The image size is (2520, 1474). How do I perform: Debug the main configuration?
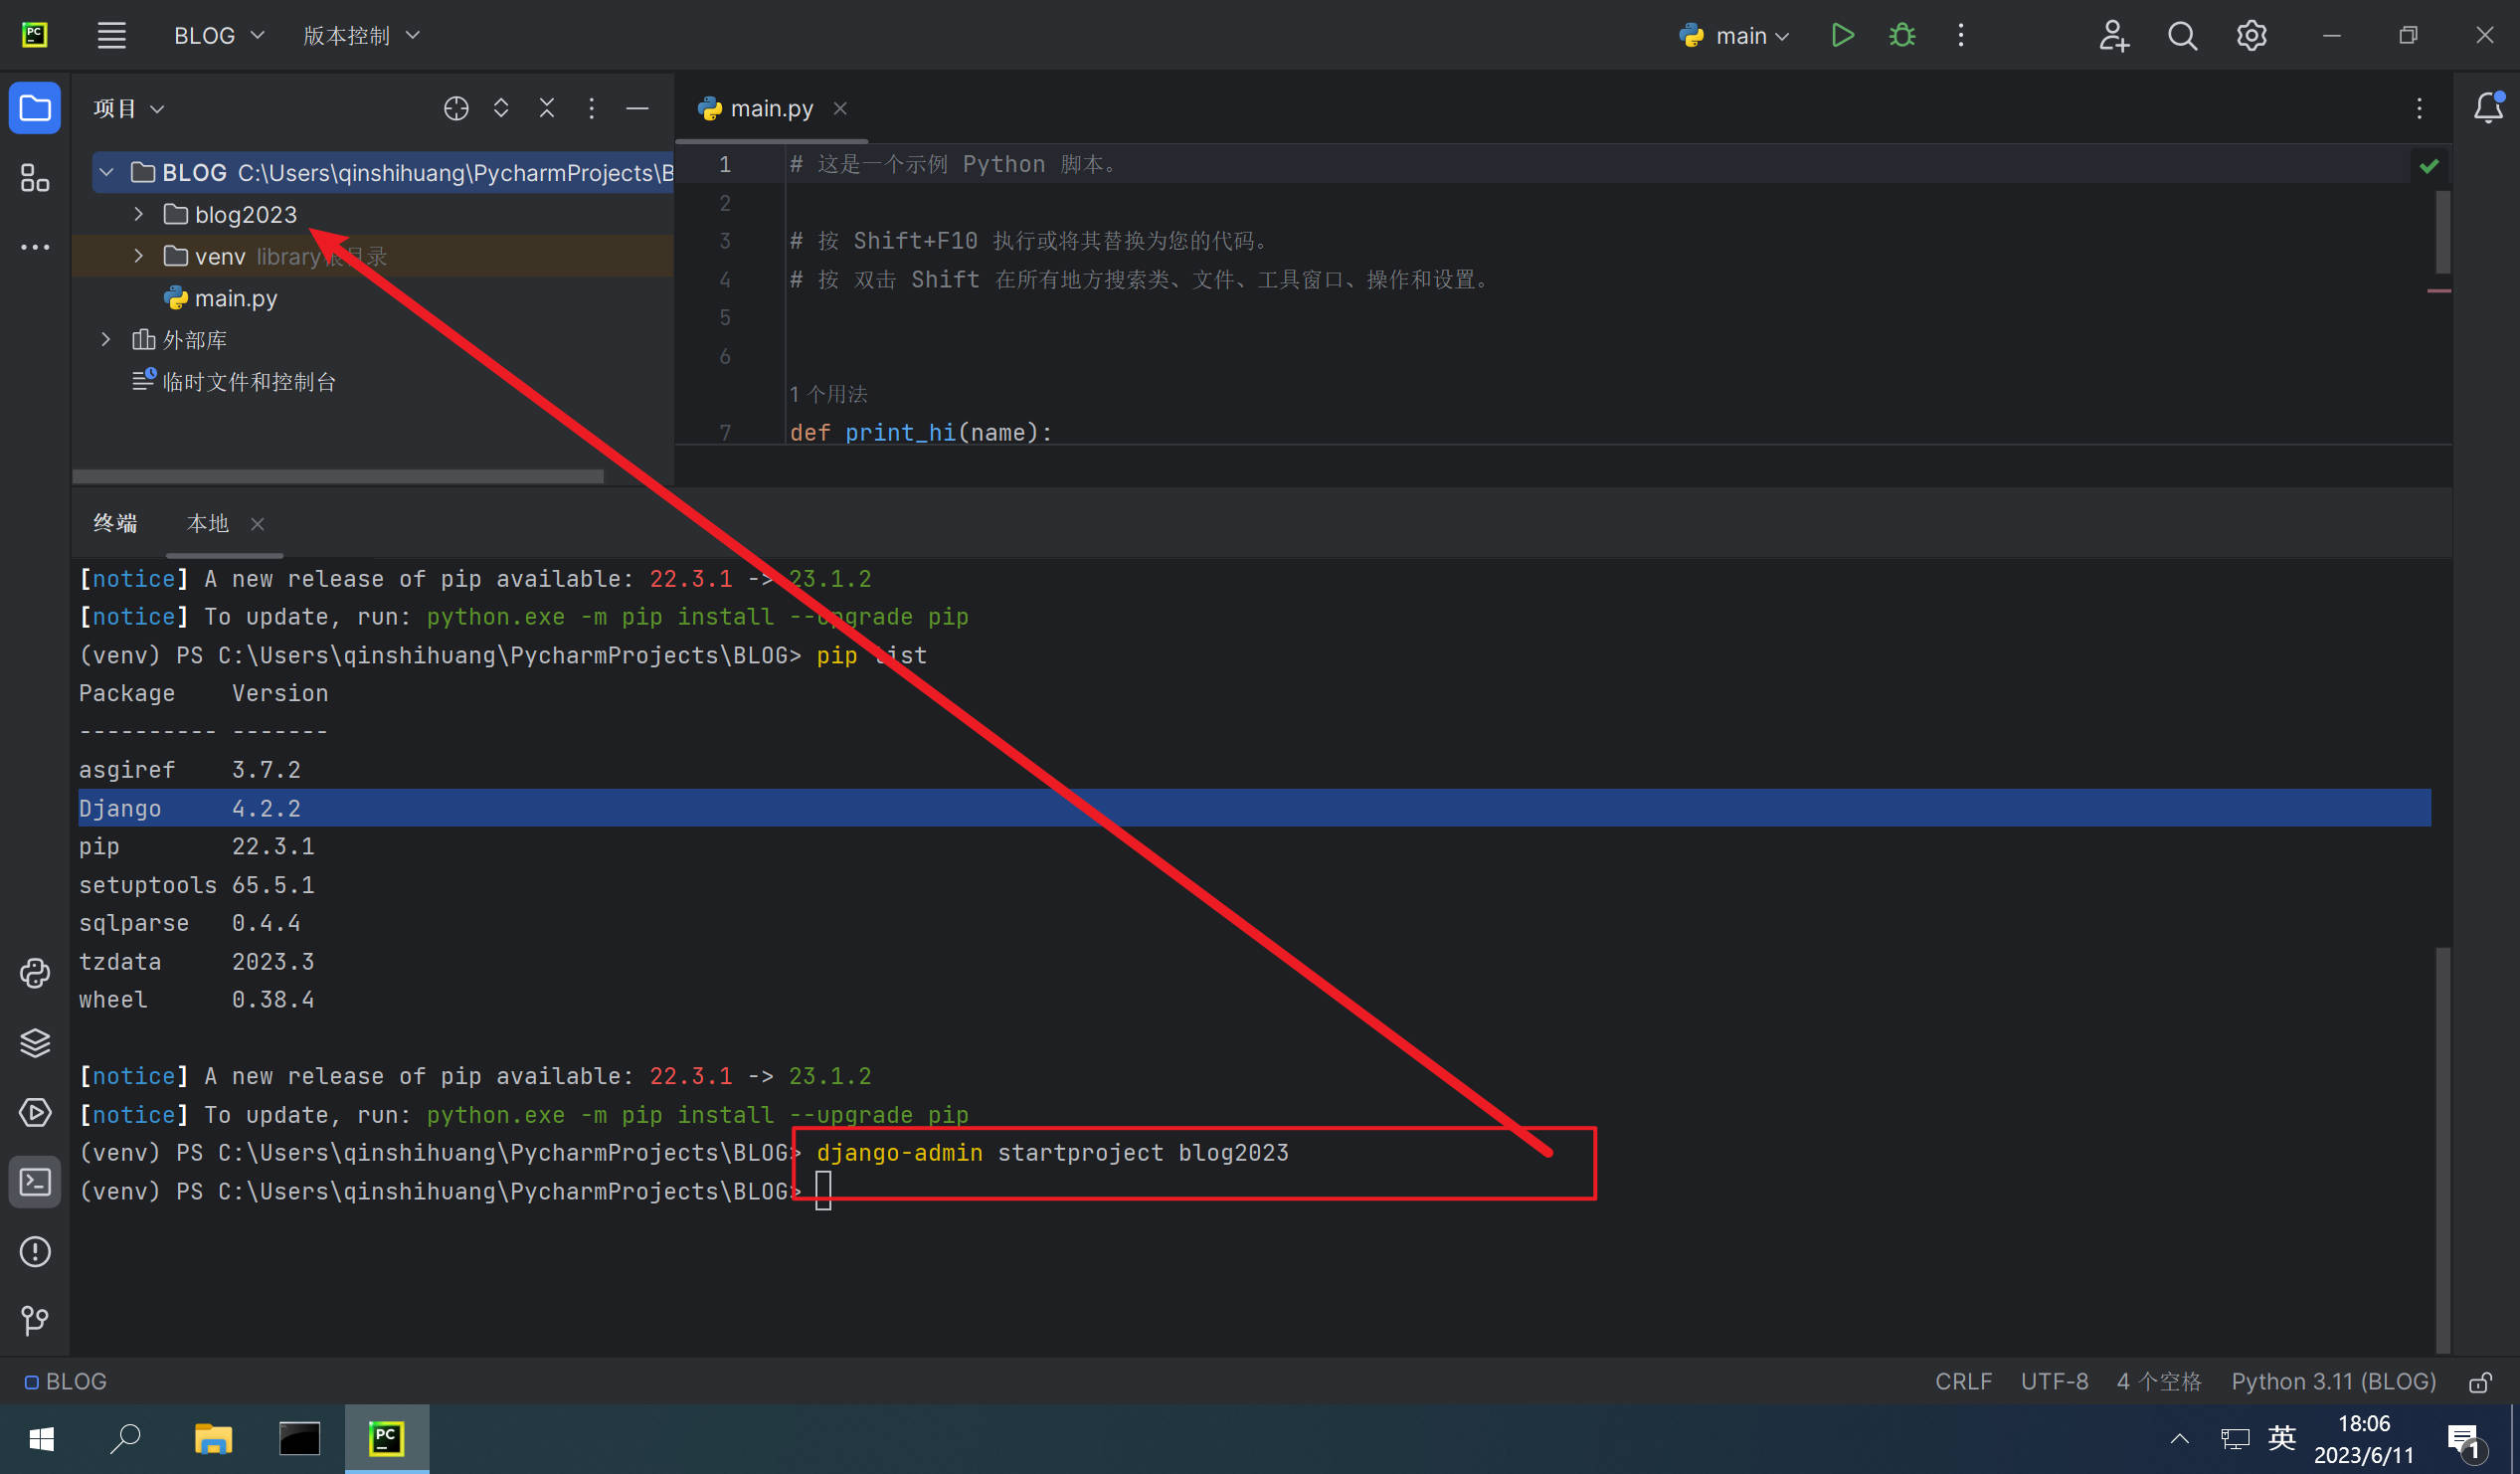1902,35
